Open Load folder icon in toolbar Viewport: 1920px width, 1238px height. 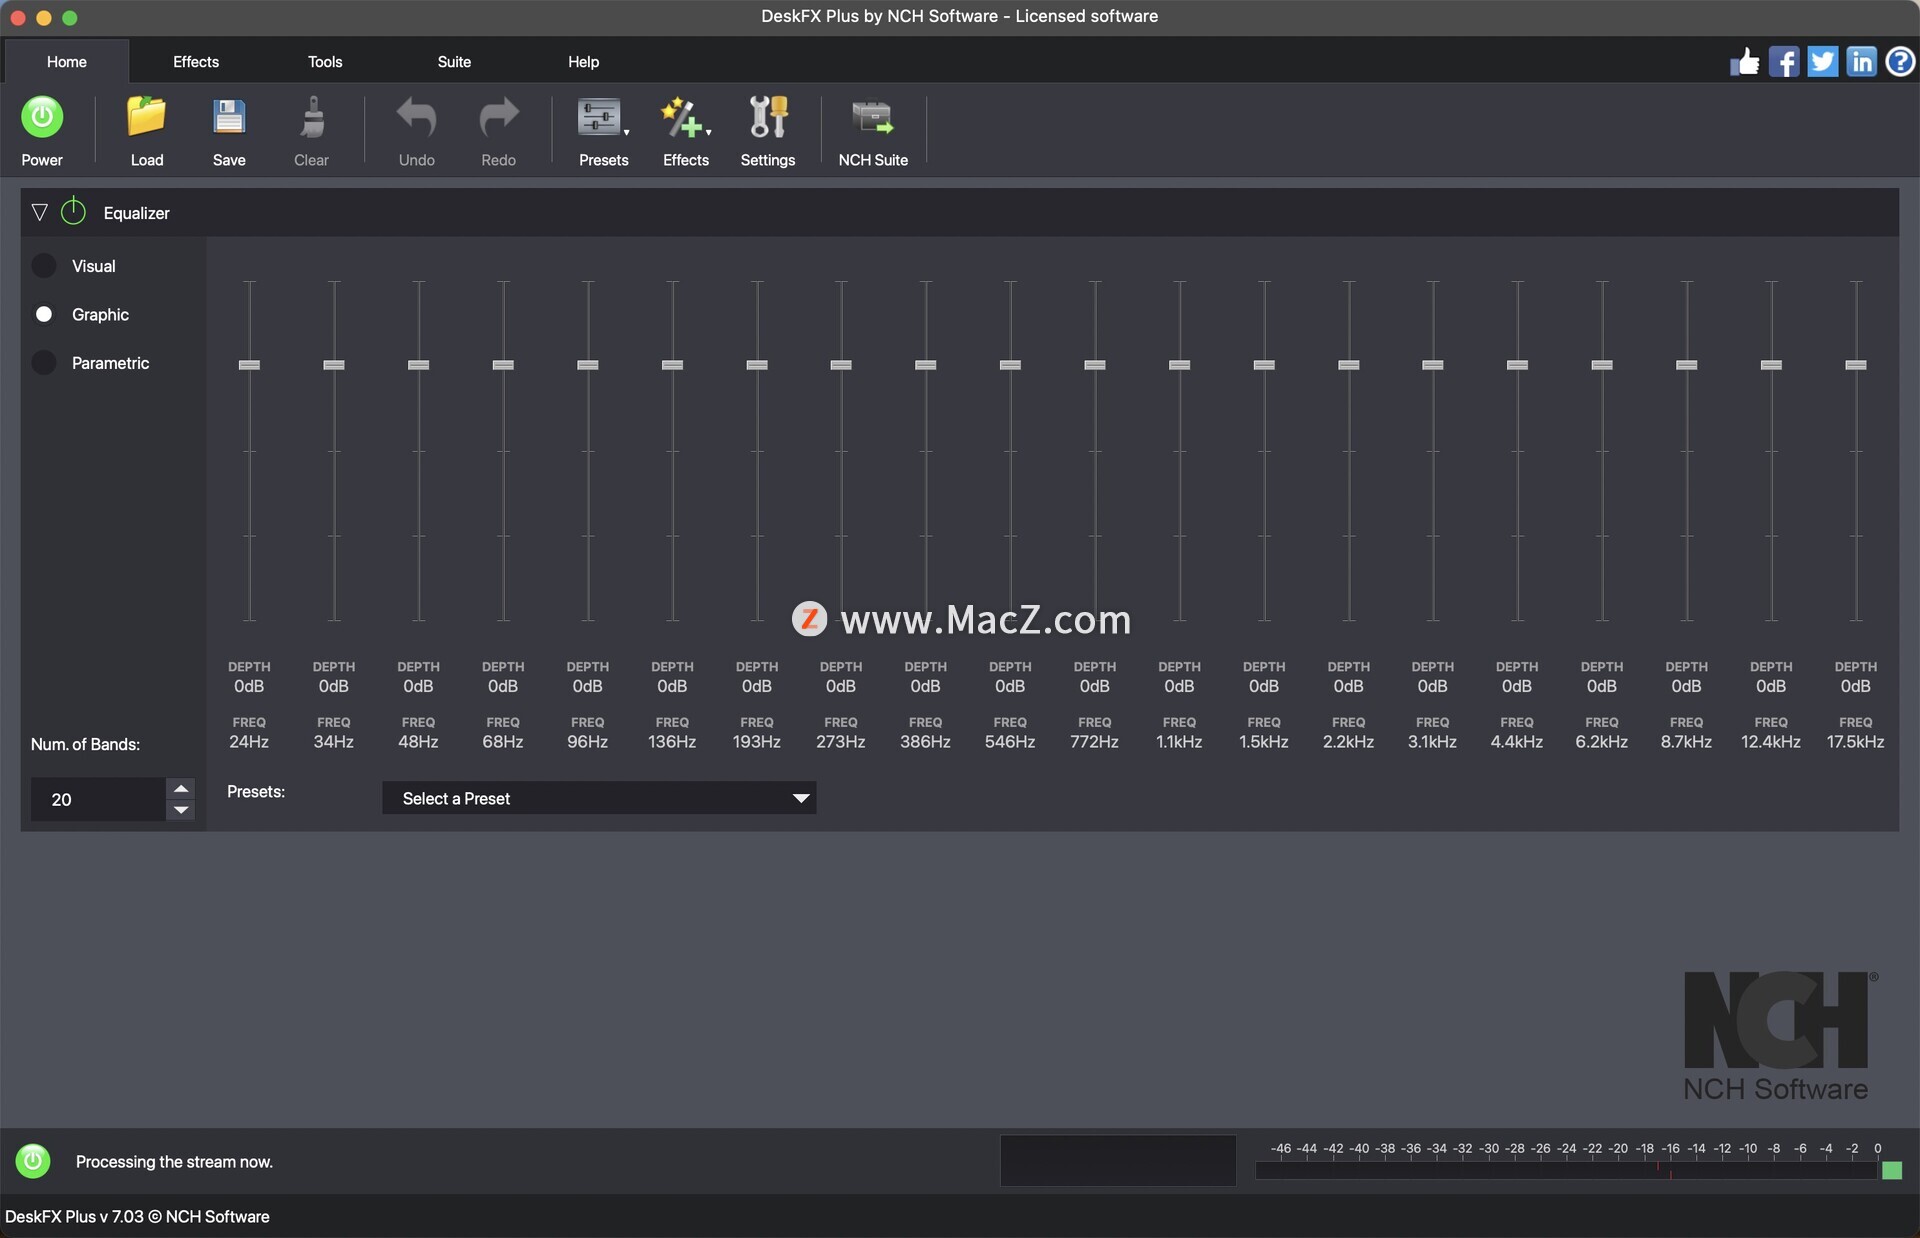[146, 118]
